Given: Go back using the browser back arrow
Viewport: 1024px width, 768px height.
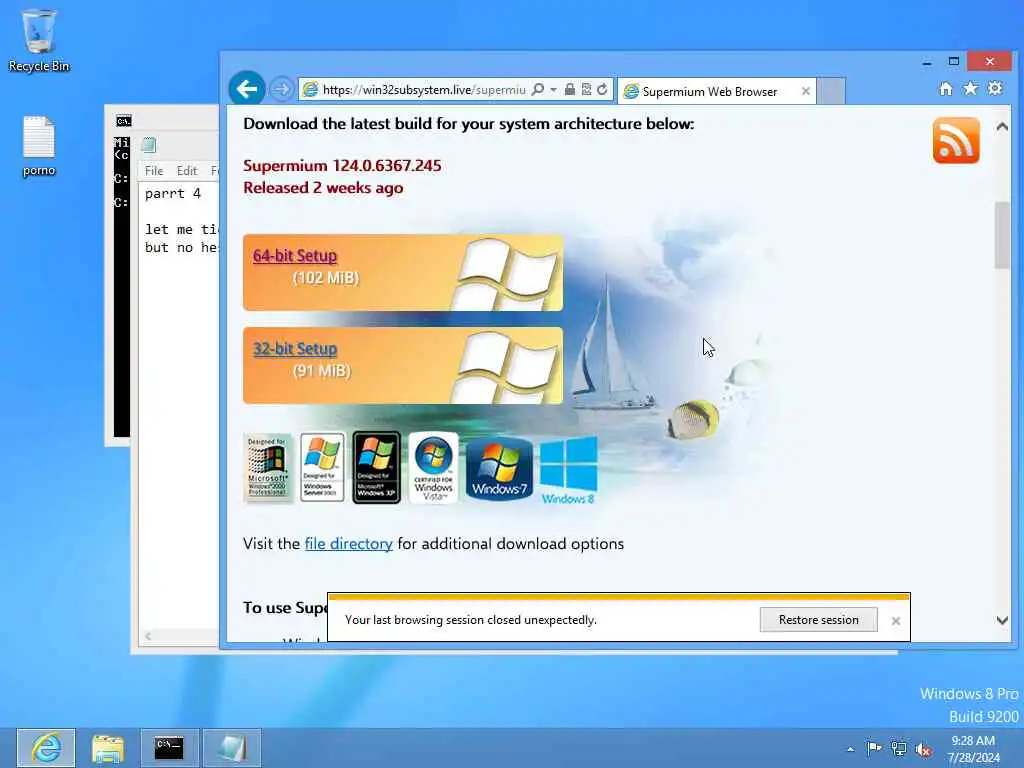Looking at the screenshot, I should click(247, 88).
